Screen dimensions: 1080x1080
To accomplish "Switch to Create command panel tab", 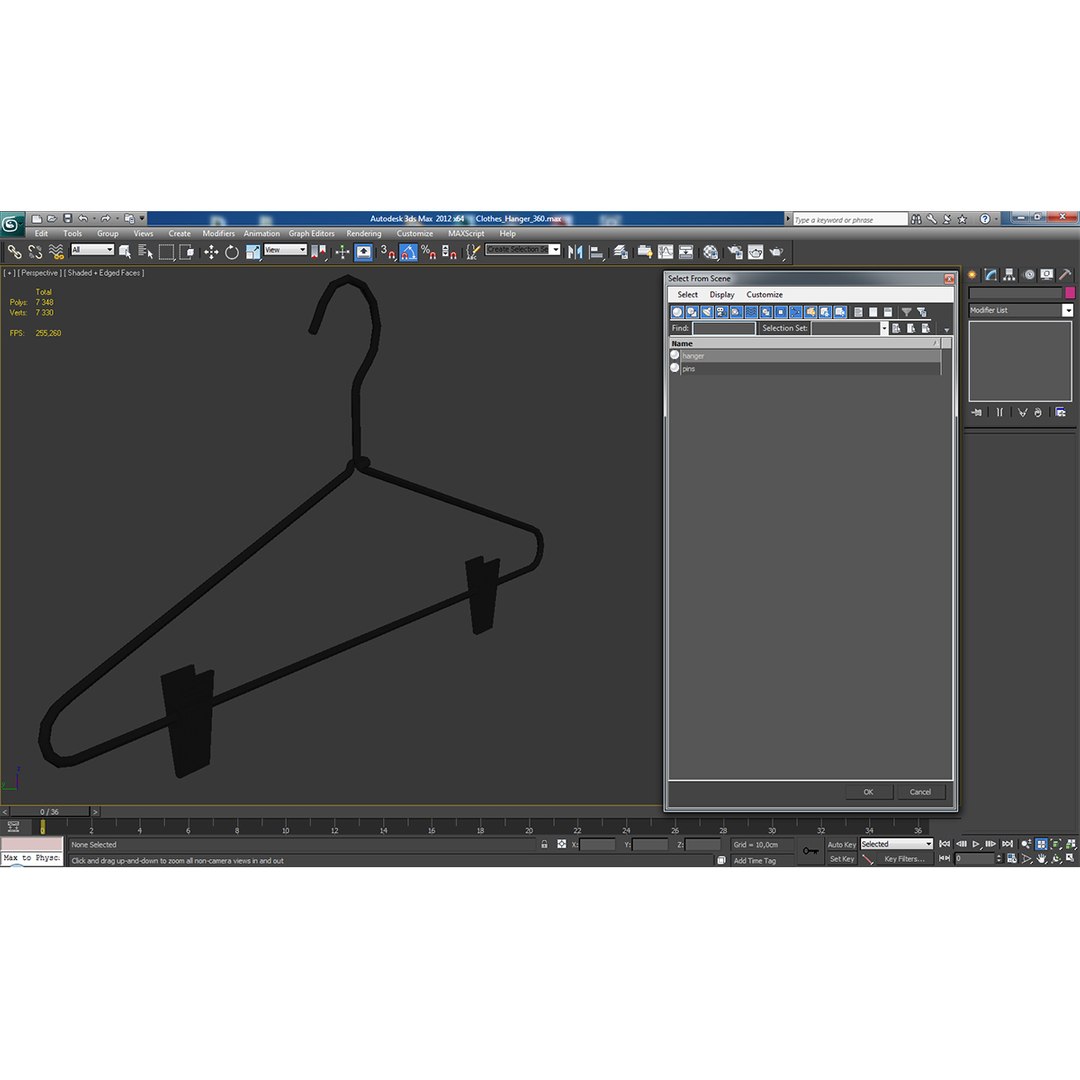I will point(973,275).
